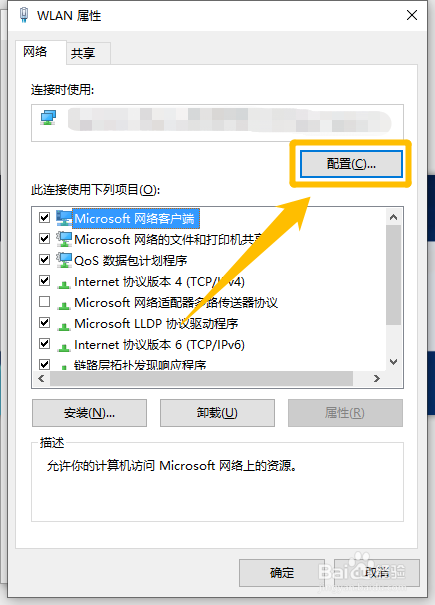Click the list scroll up arrow
The width and height of the screenshot is (435, 605).
click(x=394, y=217)
